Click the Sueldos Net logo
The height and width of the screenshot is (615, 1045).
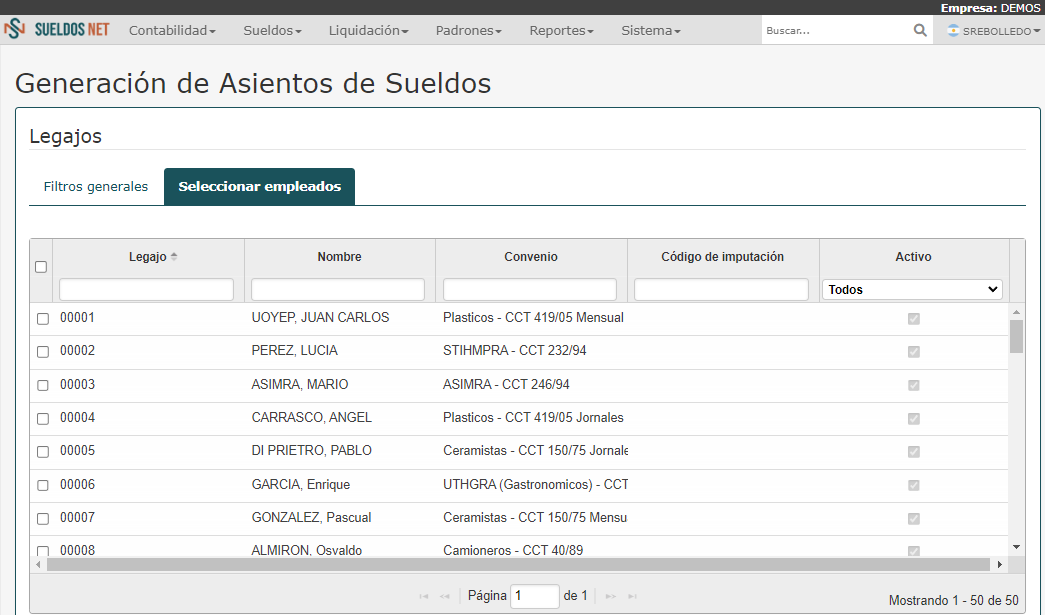pyautogui.click(x=57, y=30)
